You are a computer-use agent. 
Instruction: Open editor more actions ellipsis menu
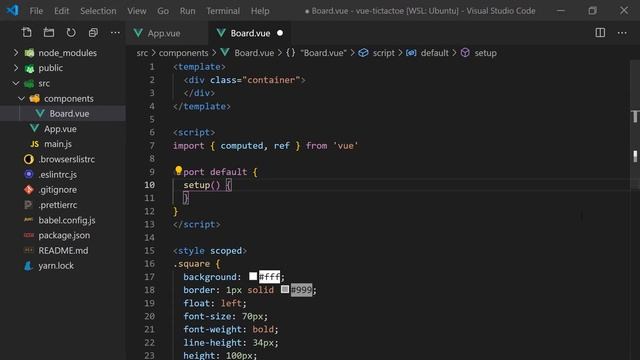tap(622, 33)
